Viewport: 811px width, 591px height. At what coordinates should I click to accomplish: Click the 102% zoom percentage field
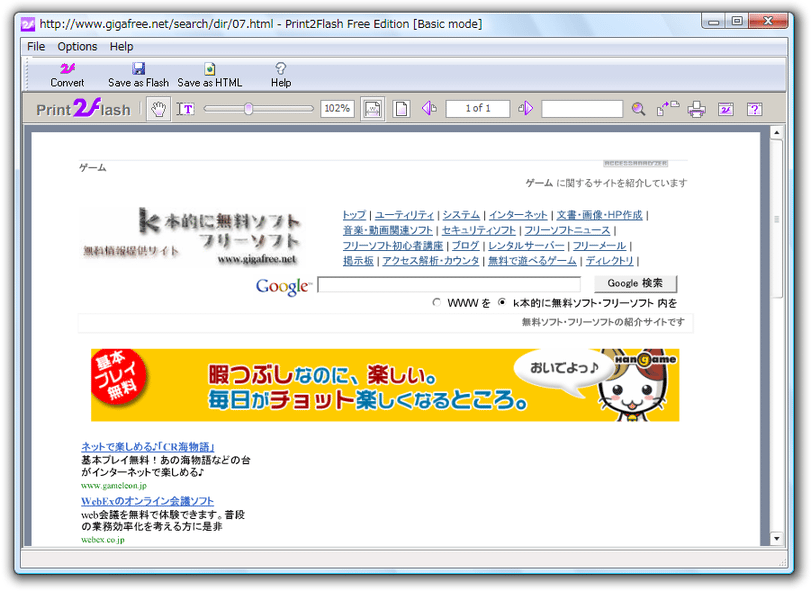(x=337, y=109)
